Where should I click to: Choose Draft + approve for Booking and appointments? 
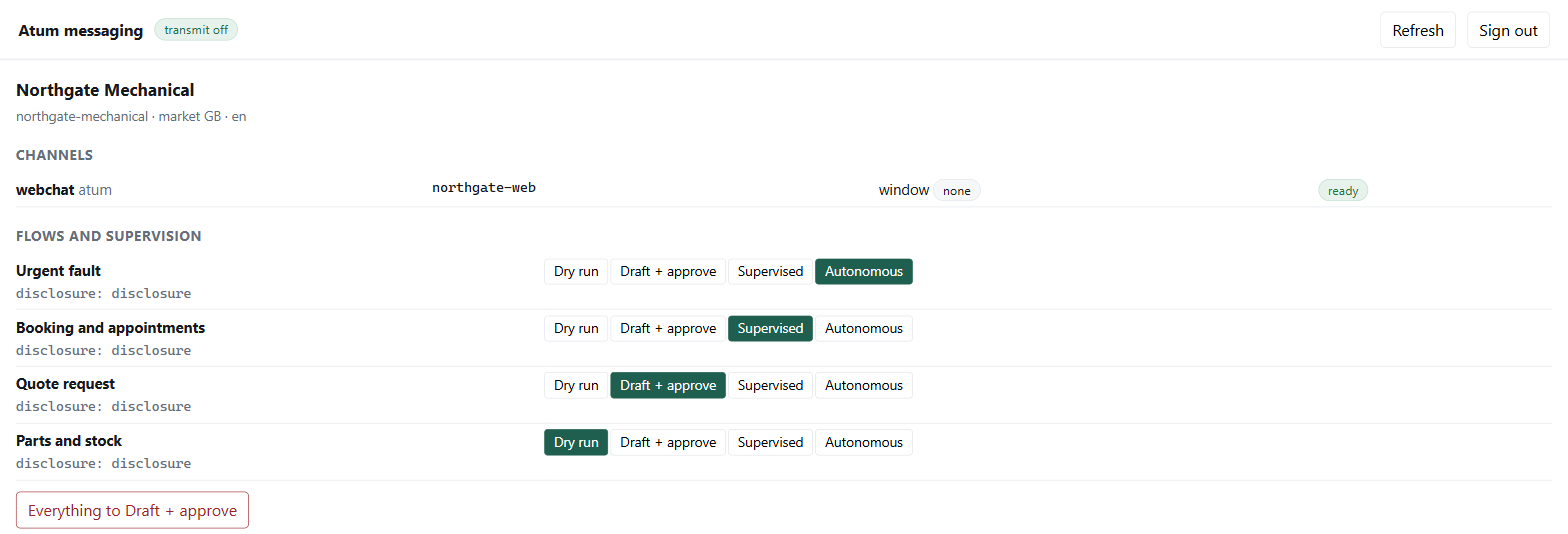pos(668,328)
